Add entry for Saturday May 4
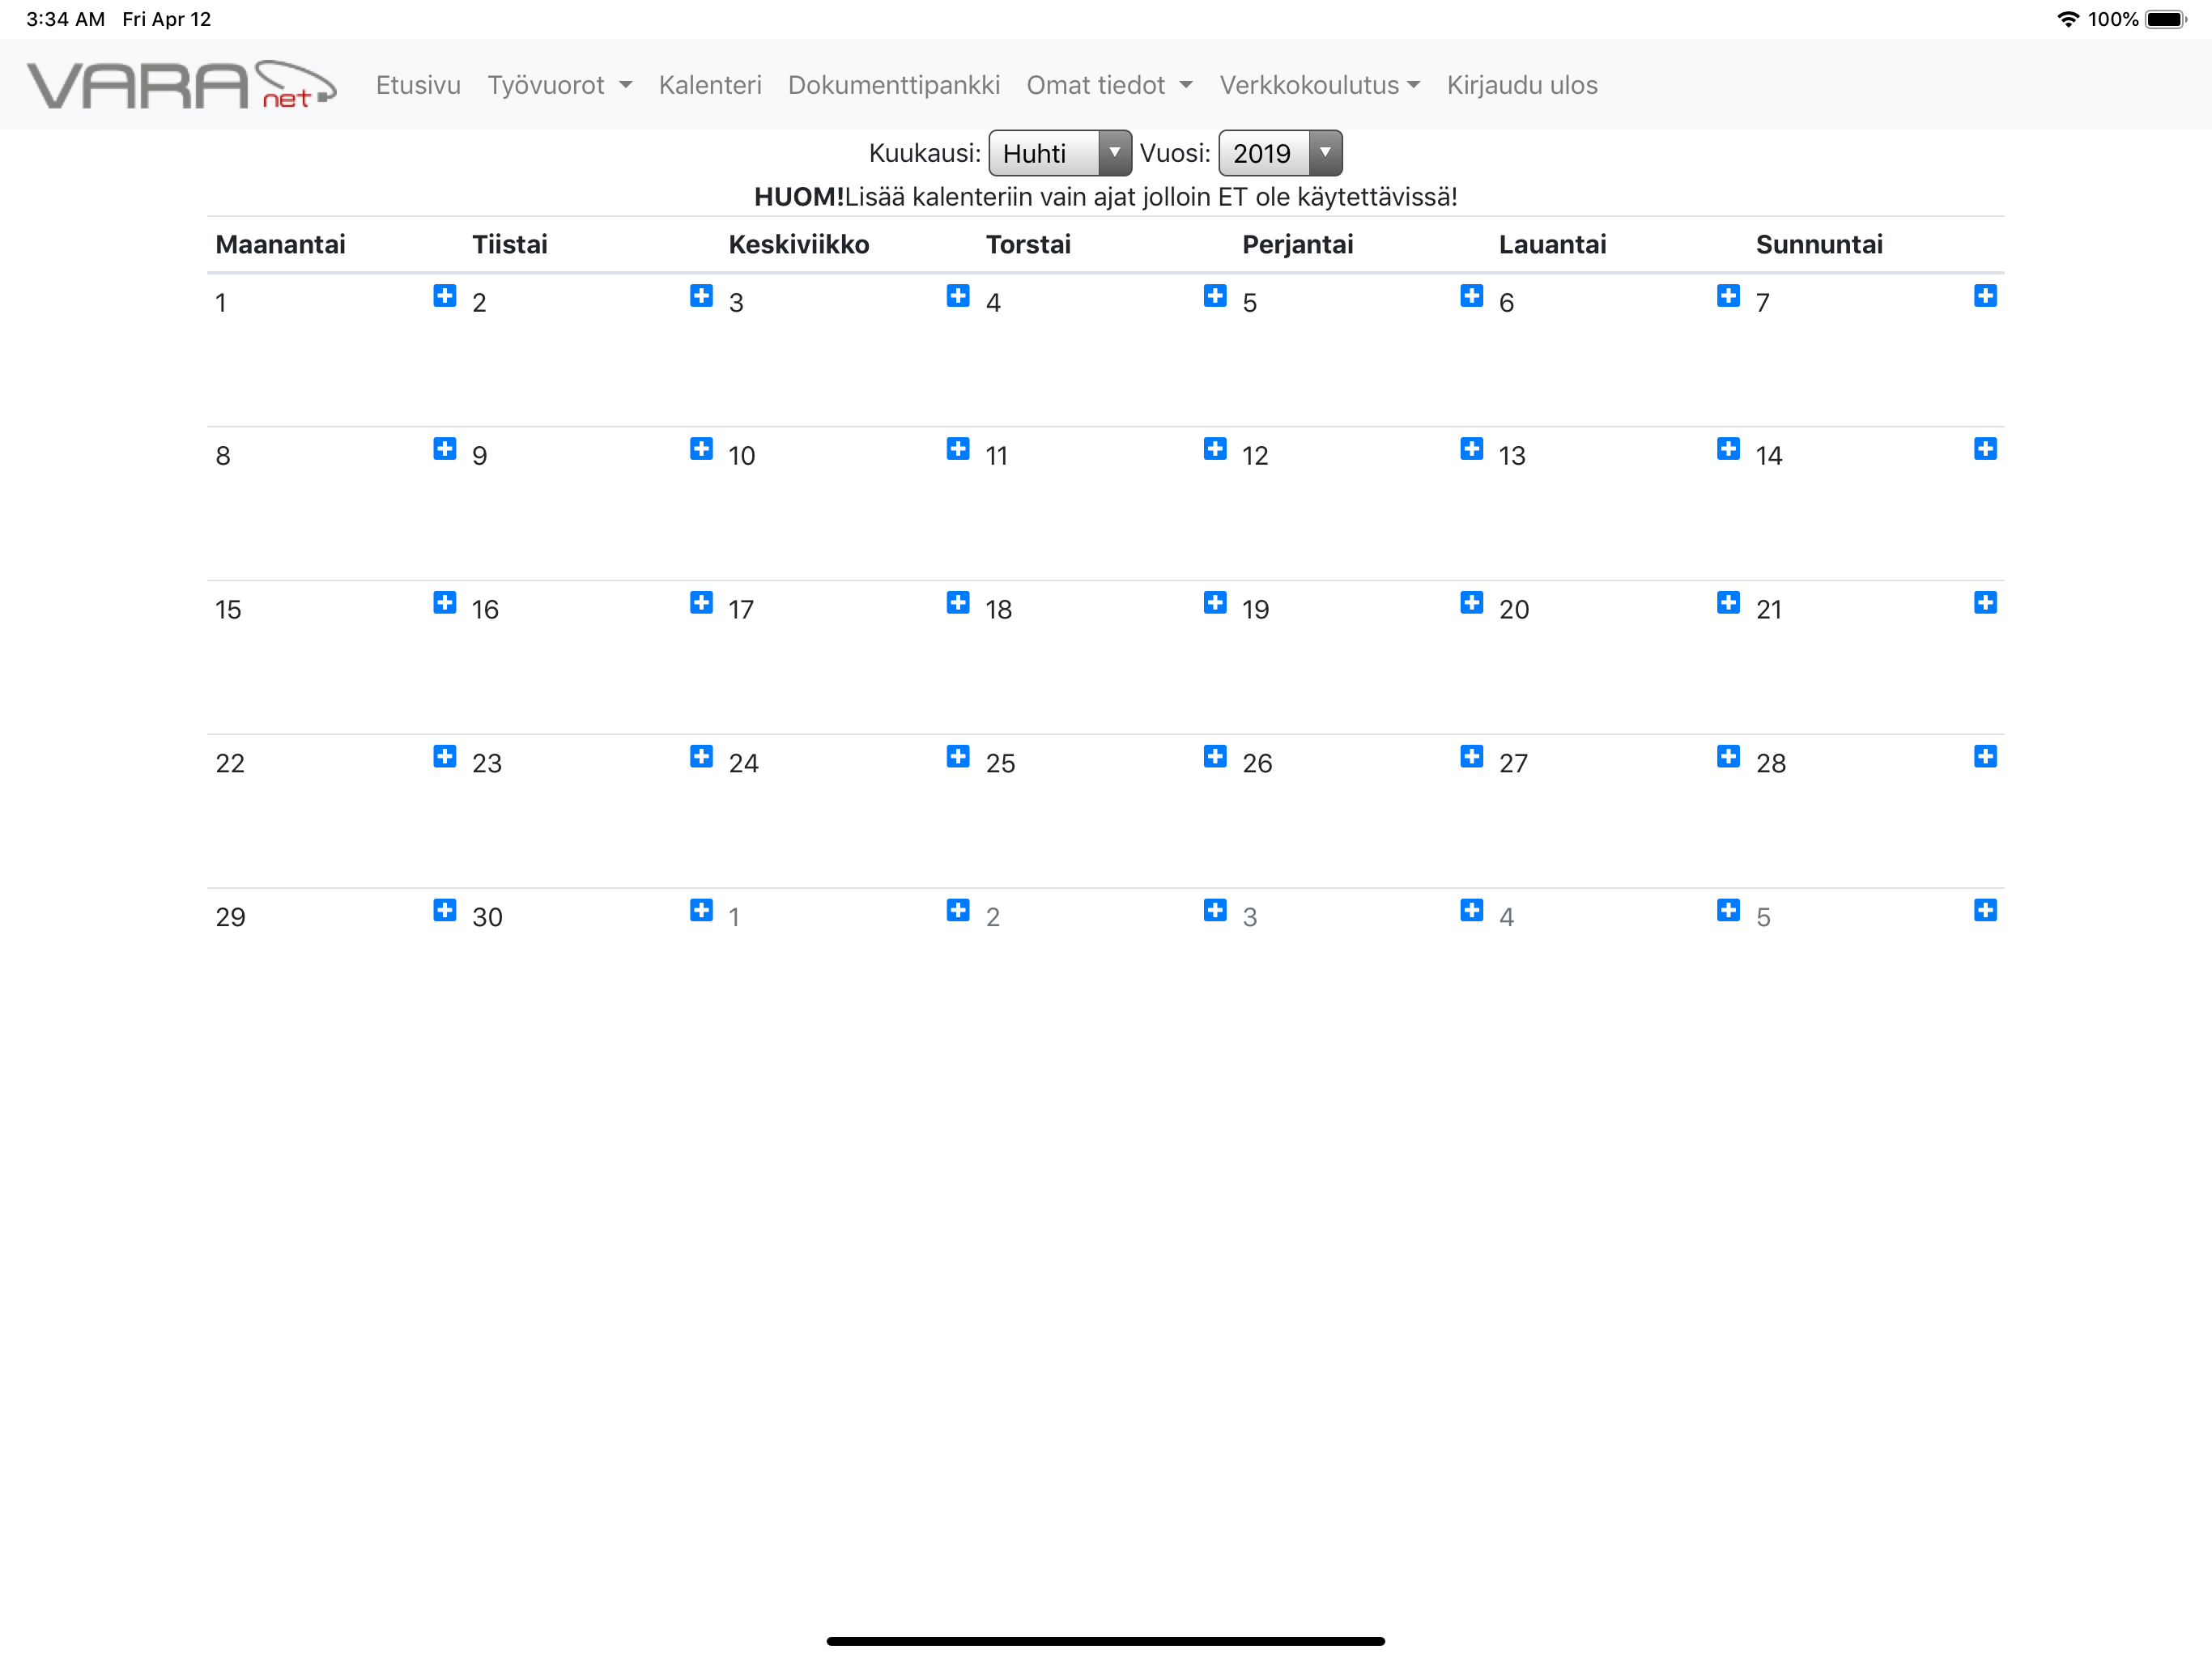This screenshot has width=2212, height=1658. [1728, 910]
